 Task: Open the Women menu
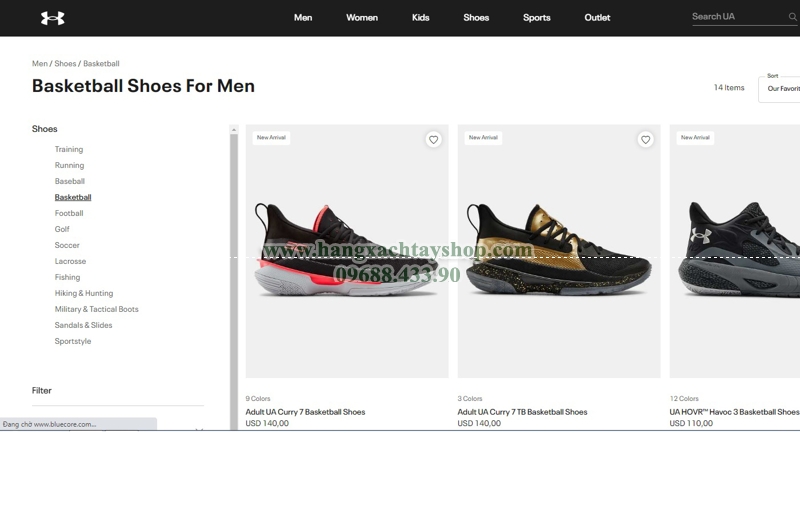(362, 17)
